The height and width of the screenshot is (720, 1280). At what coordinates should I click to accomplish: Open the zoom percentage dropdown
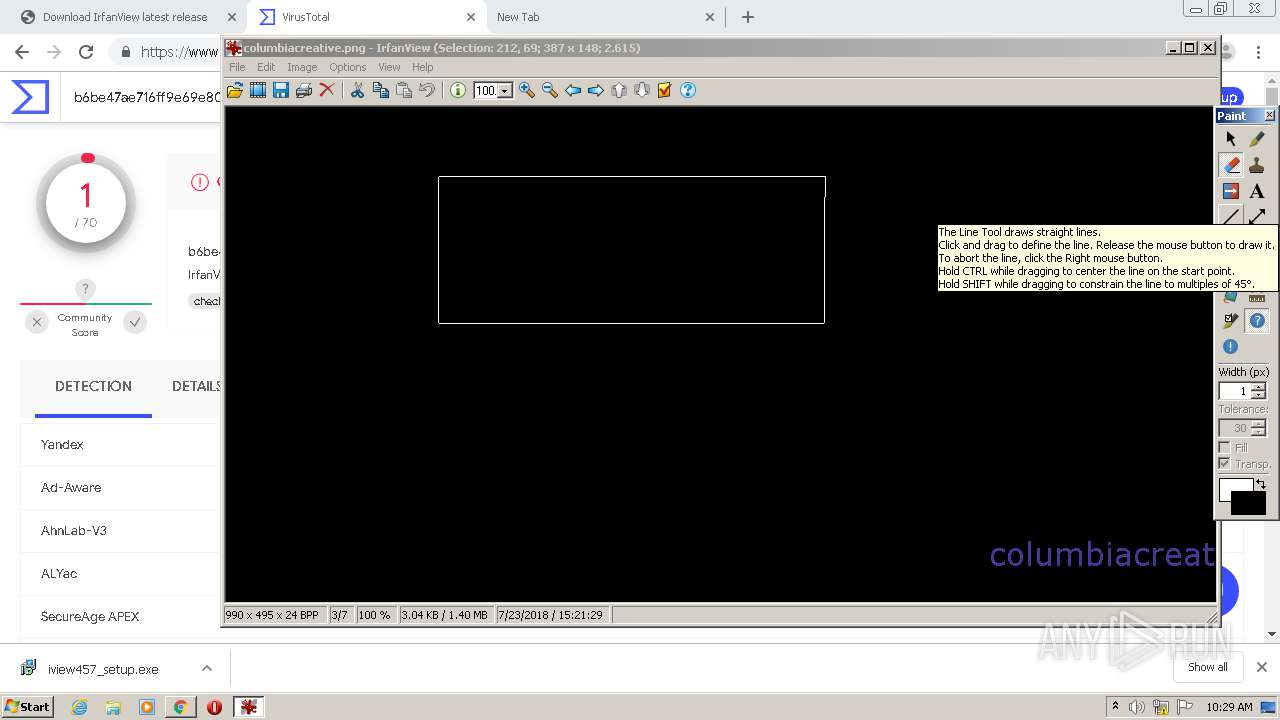(x=505, y=91)
